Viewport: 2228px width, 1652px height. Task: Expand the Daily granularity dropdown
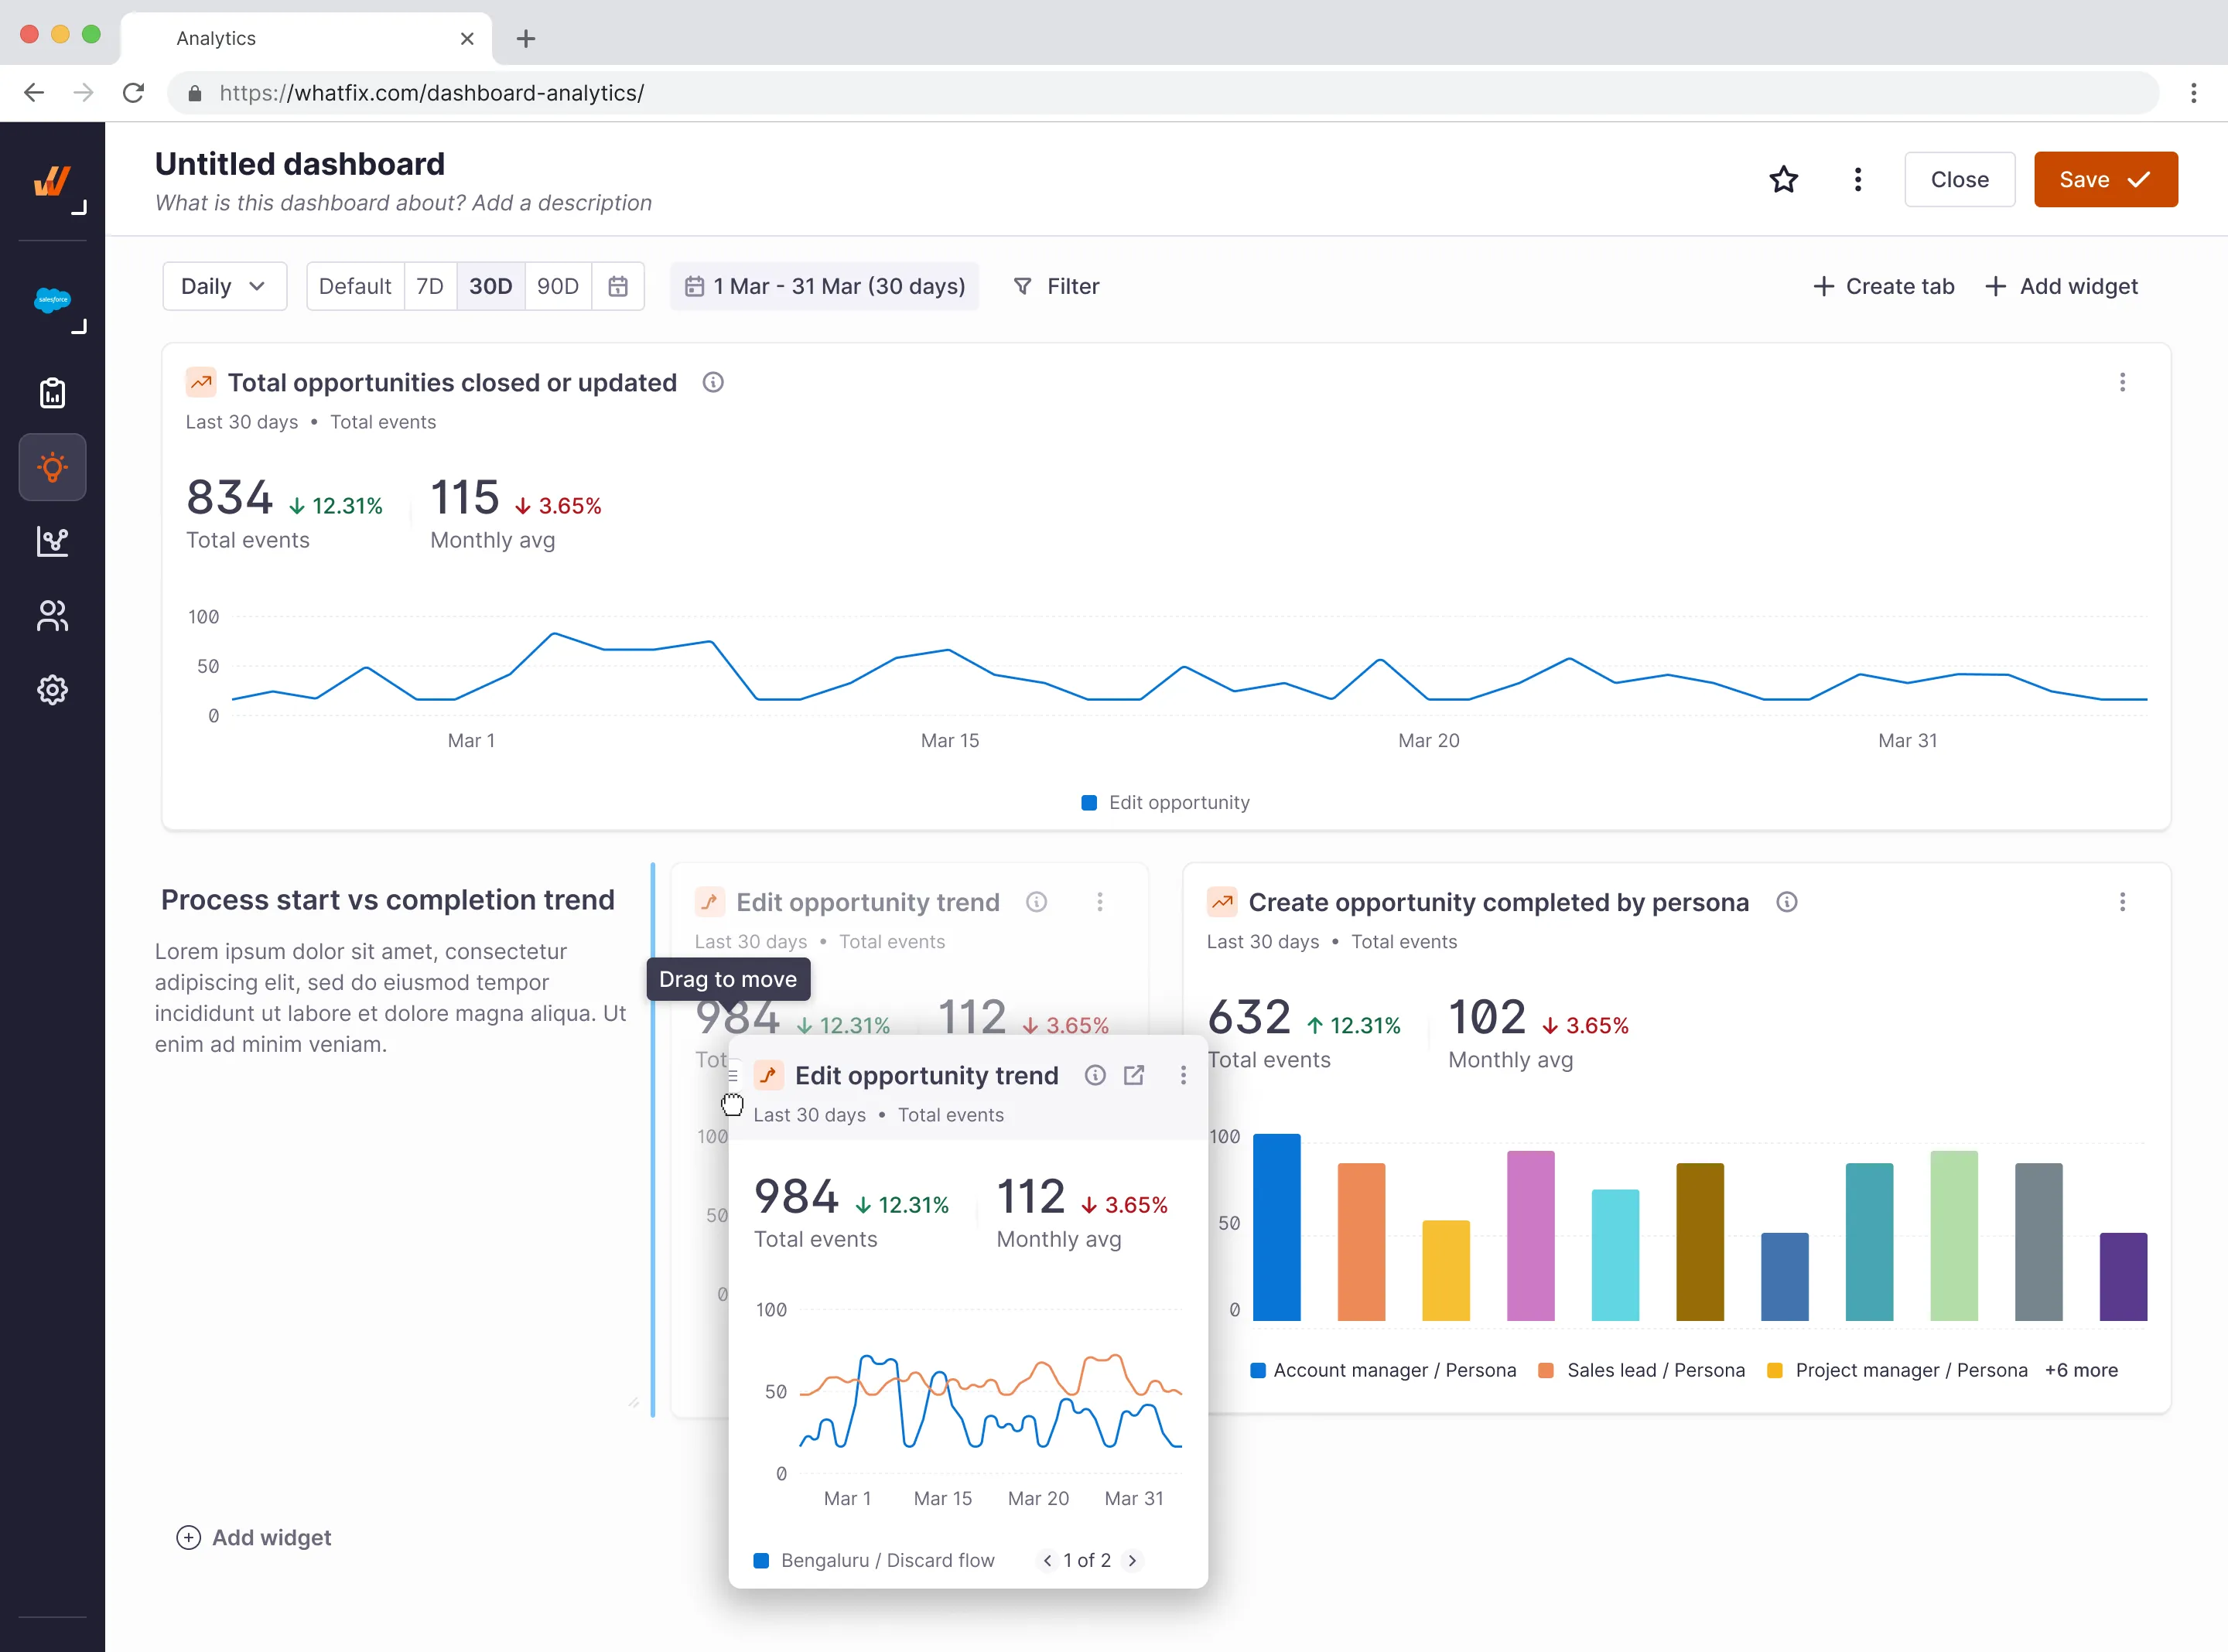point(224,286)
